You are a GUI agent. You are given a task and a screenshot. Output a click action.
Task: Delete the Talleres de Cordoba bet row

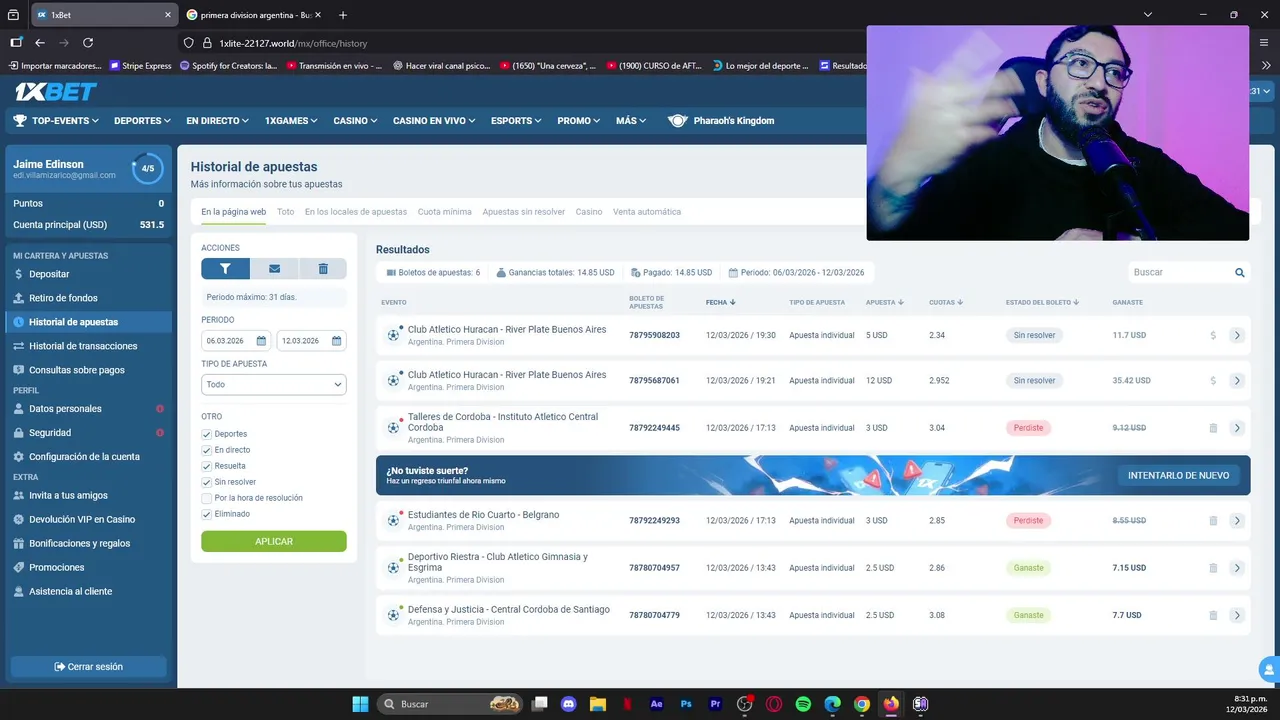[1213, 428]
